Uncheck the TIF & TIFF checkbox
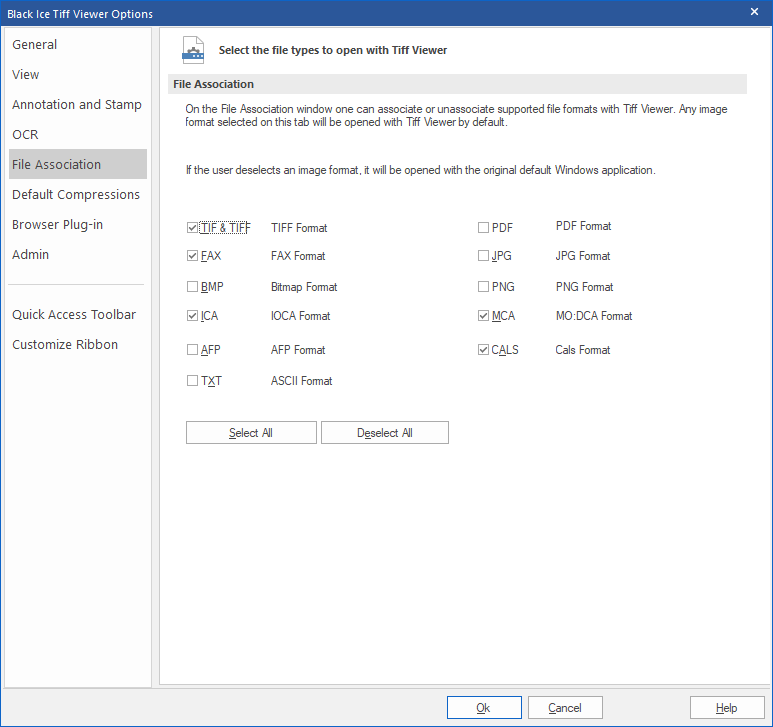Screen dimensions: 773x727 (192, 228)
